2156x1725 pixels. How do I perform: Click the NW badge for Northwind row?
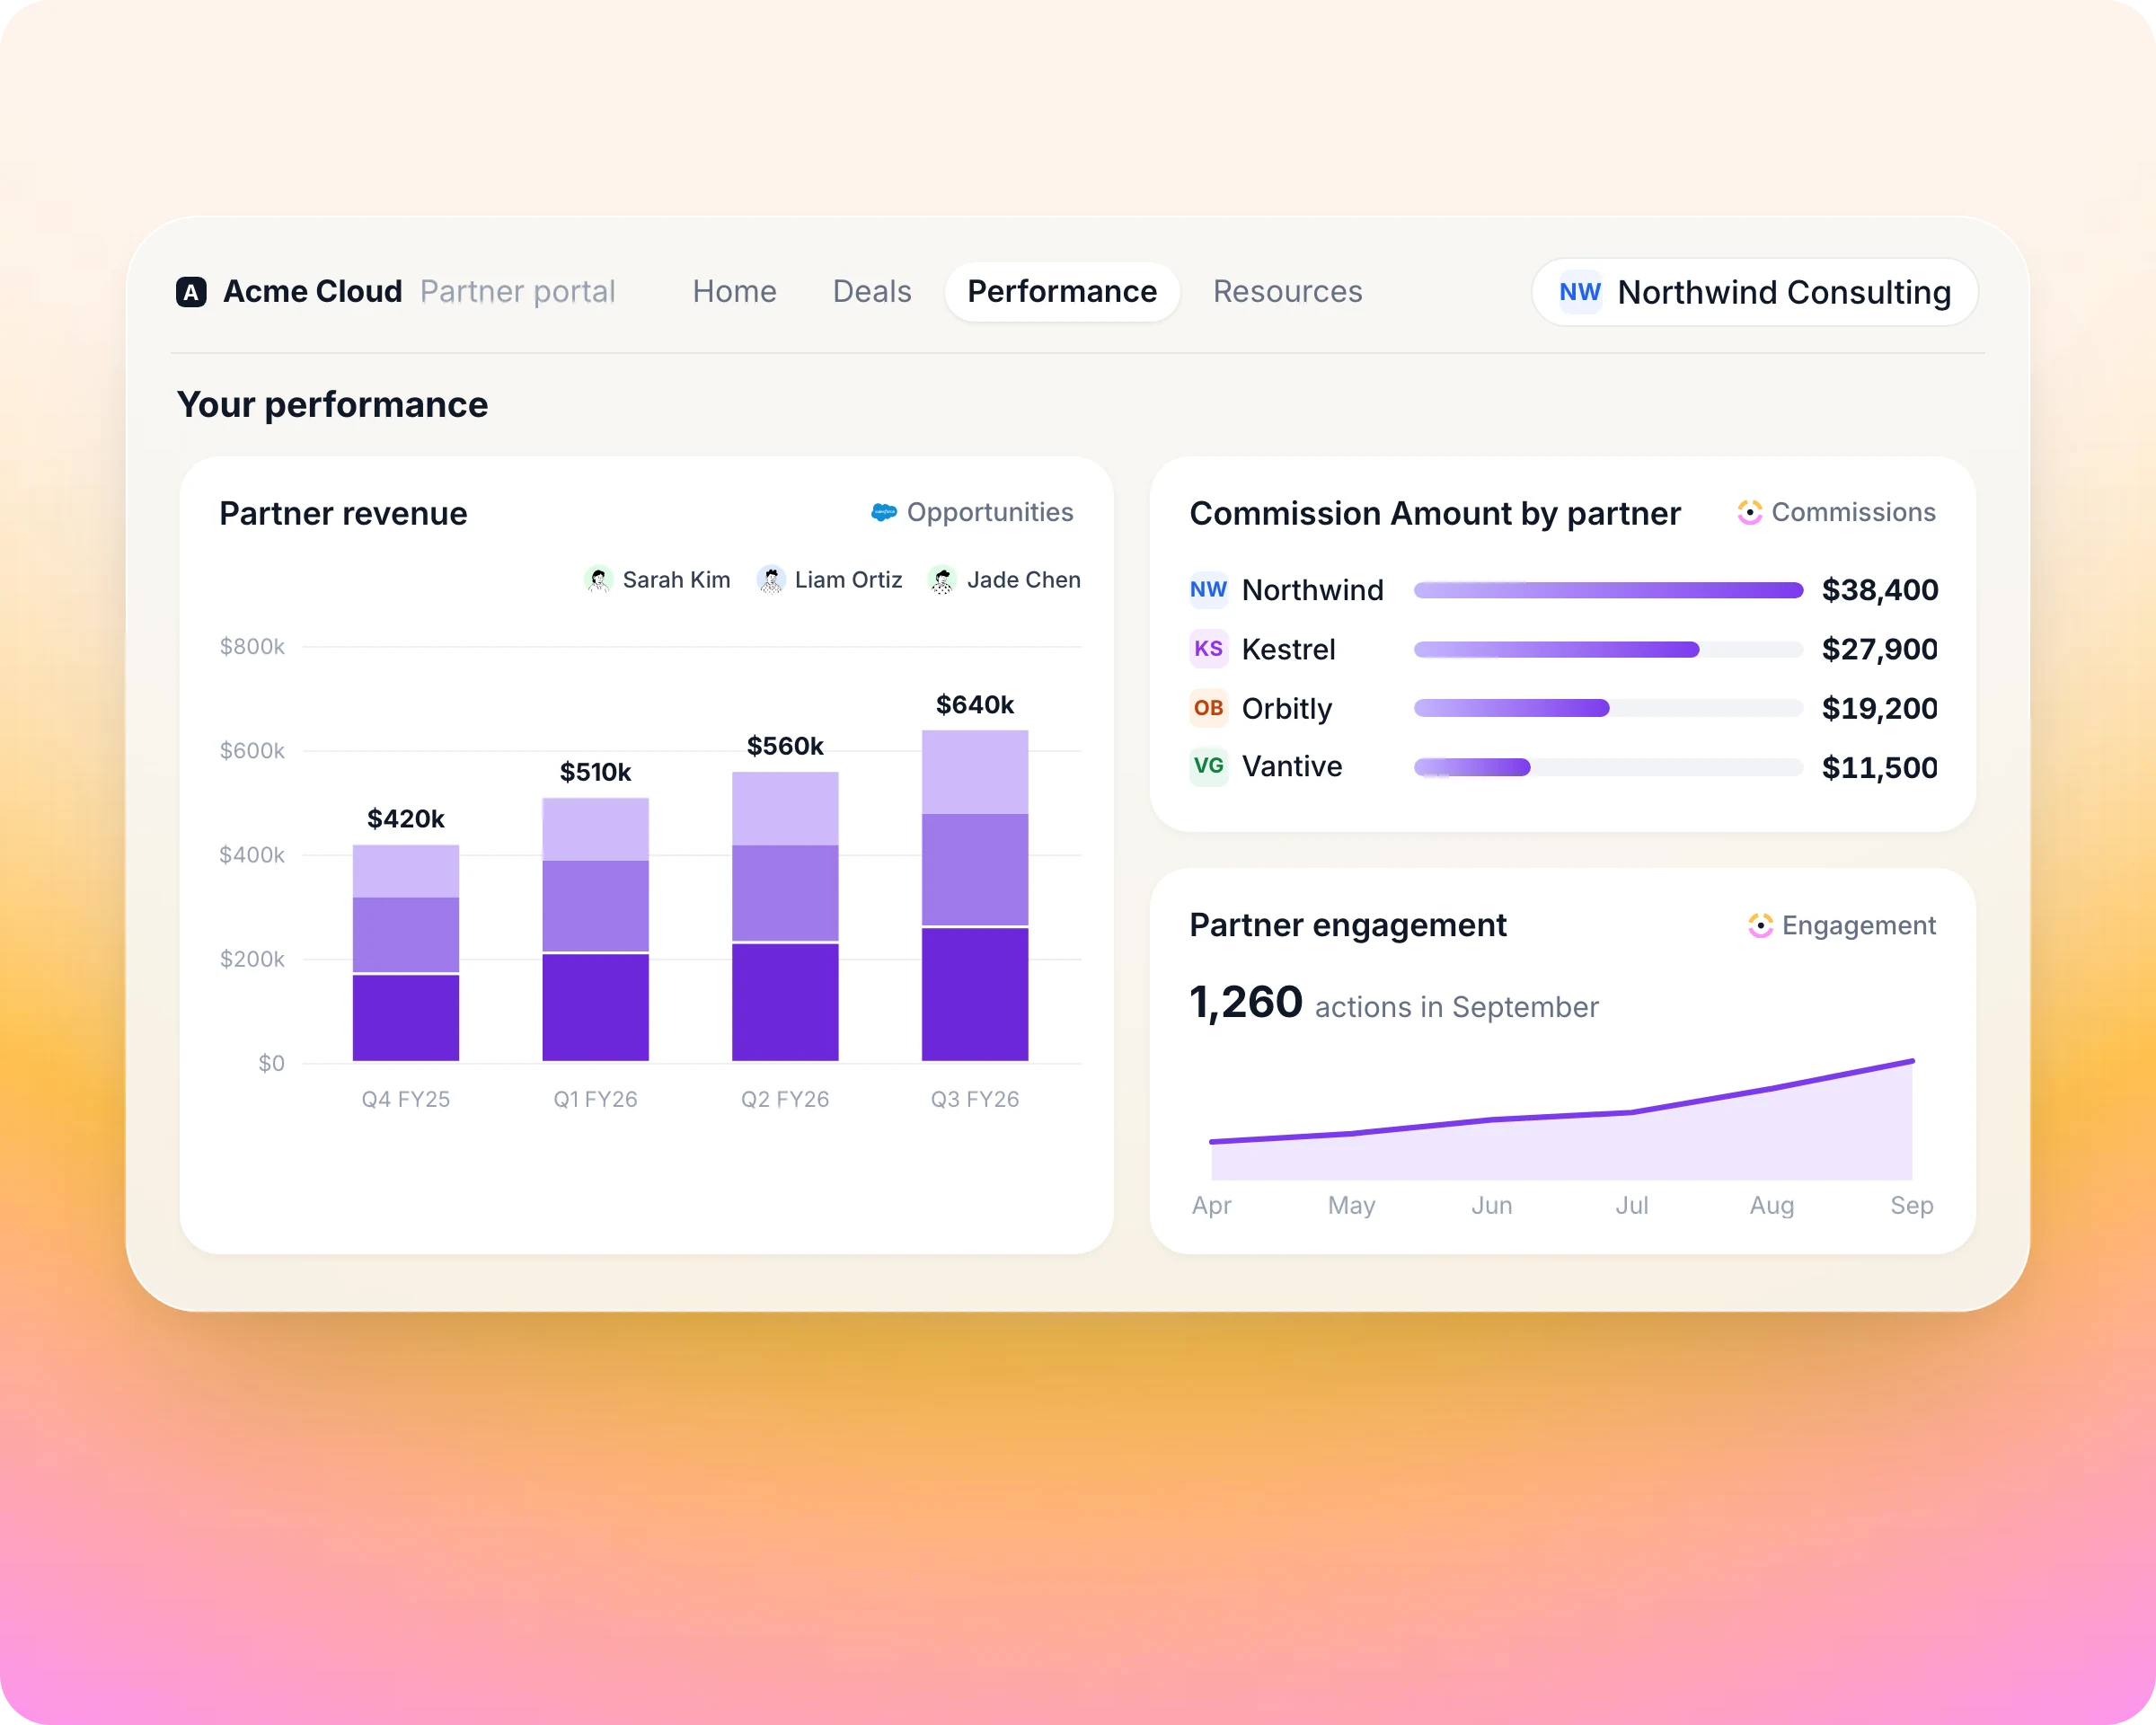1208,590
